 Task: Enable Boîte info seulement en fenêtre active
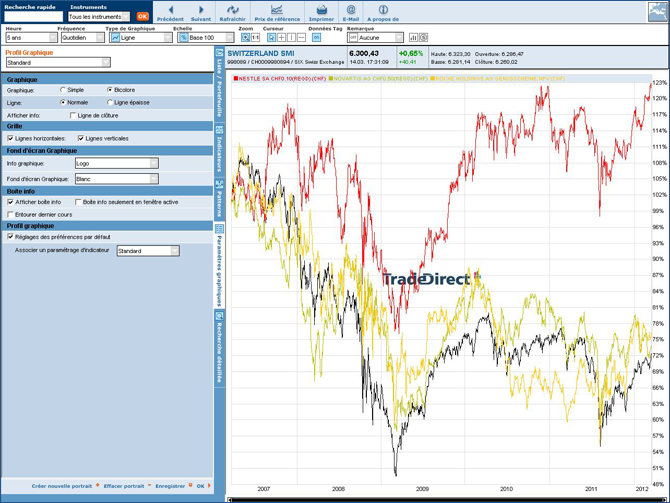click(x=78, y=202)
